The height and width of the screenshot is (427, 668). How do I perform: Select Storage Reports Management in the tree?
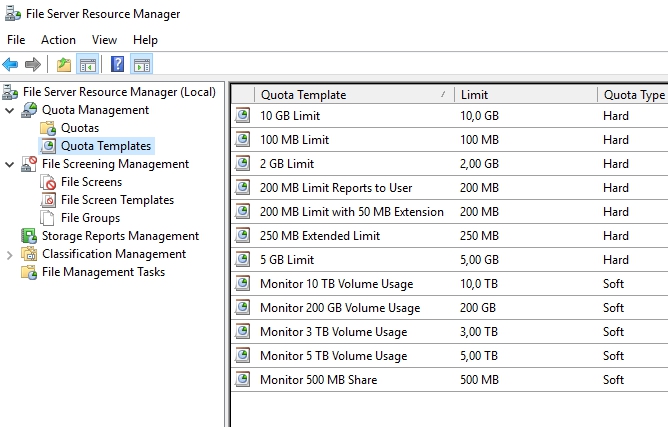point(121,236)
